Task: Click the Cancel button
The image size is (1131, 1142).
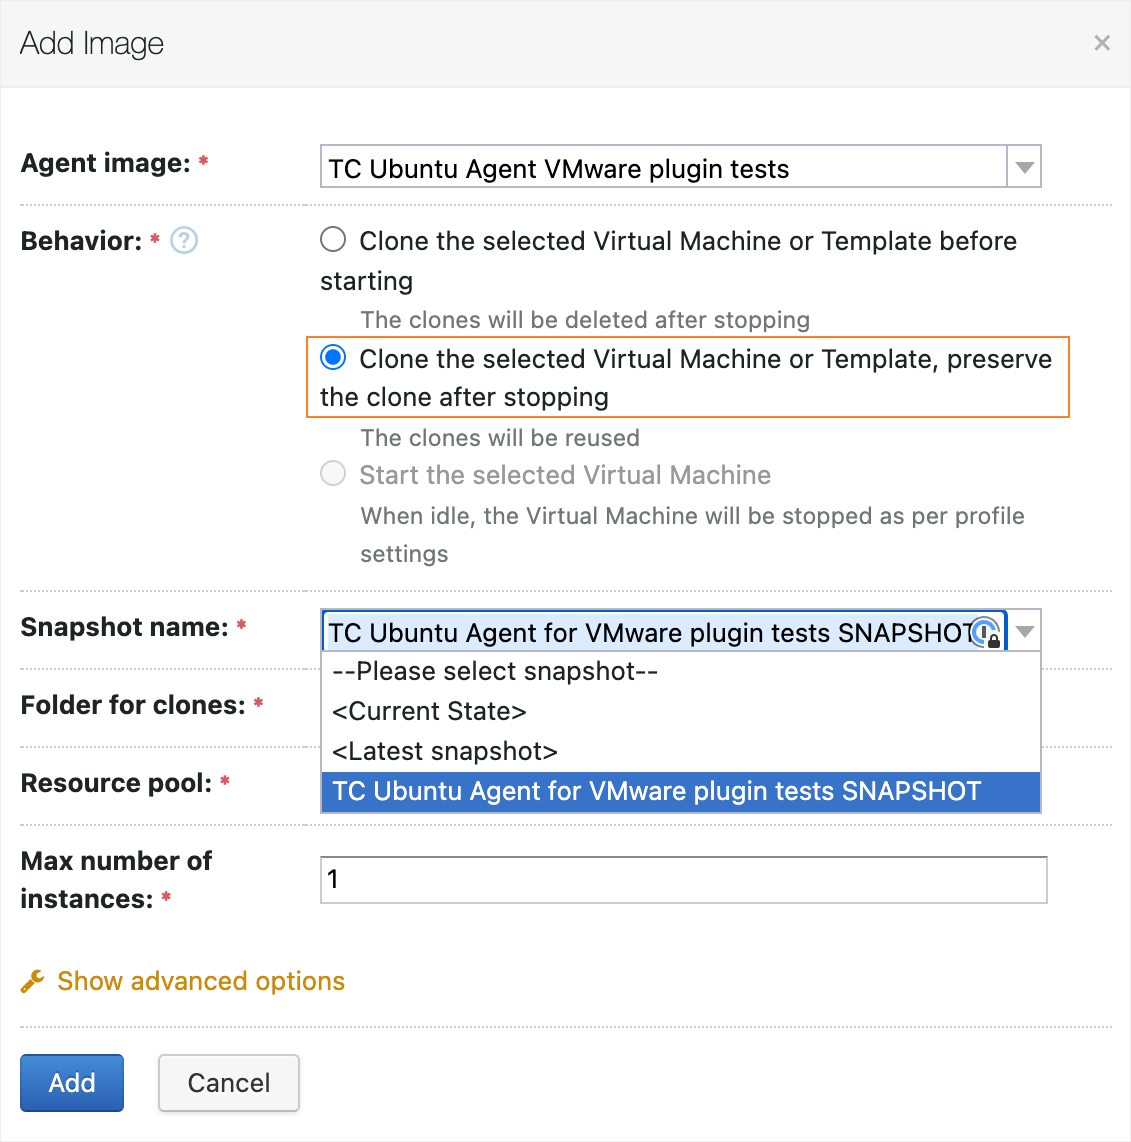Action: pyautogui.click(x=228, y=1082)
